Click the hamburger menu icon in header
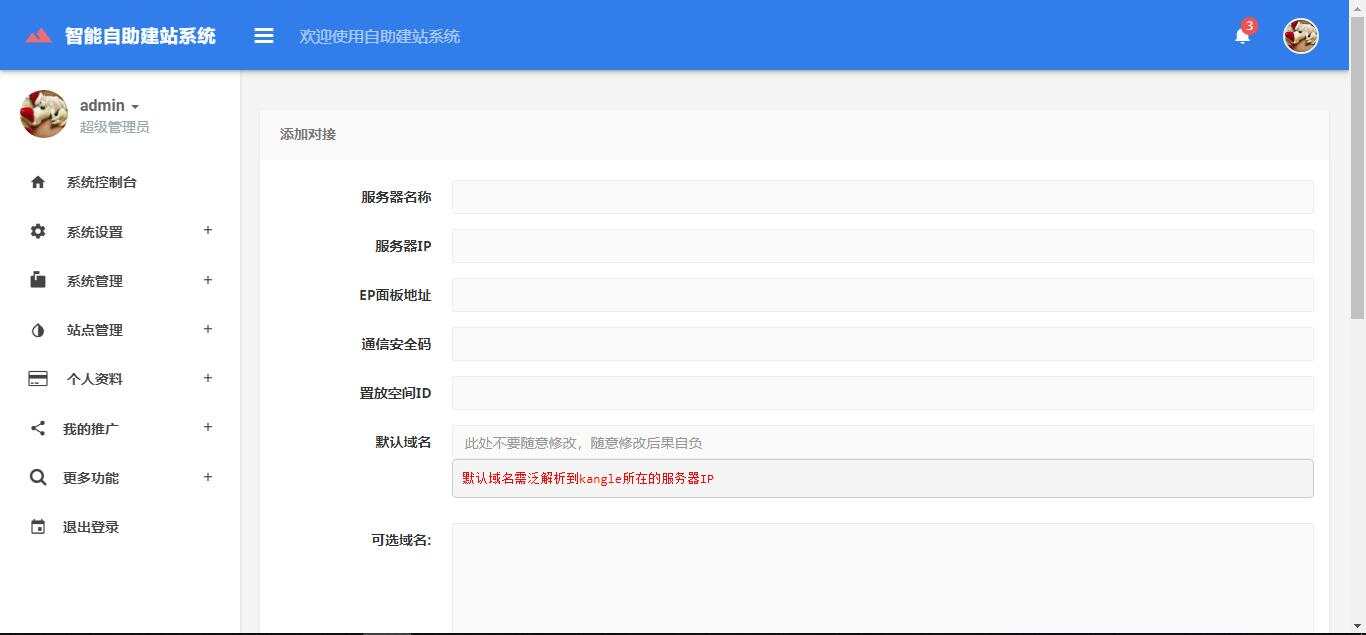This screenshot has width=1366, height=635. point(263,35)
